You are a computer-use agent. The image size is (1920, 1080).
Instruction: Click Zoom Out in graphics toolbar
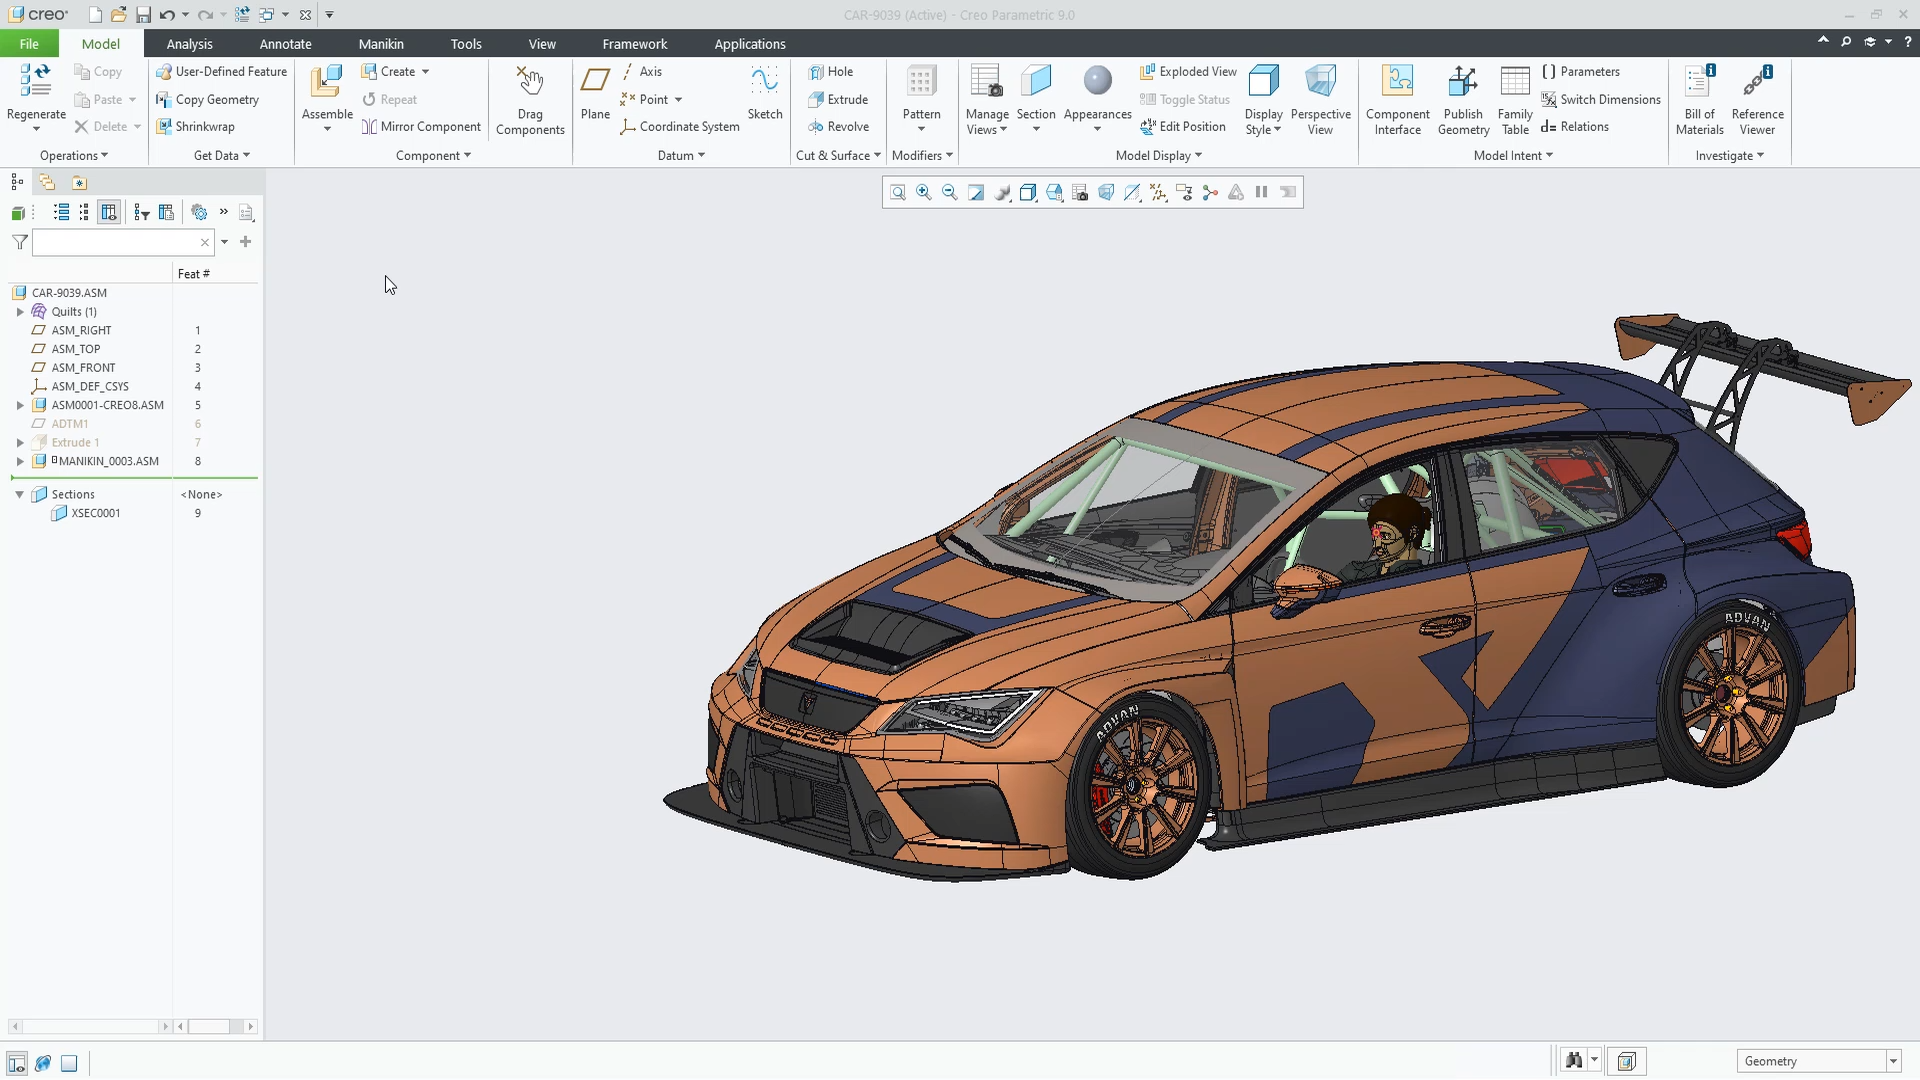point(950,192)
